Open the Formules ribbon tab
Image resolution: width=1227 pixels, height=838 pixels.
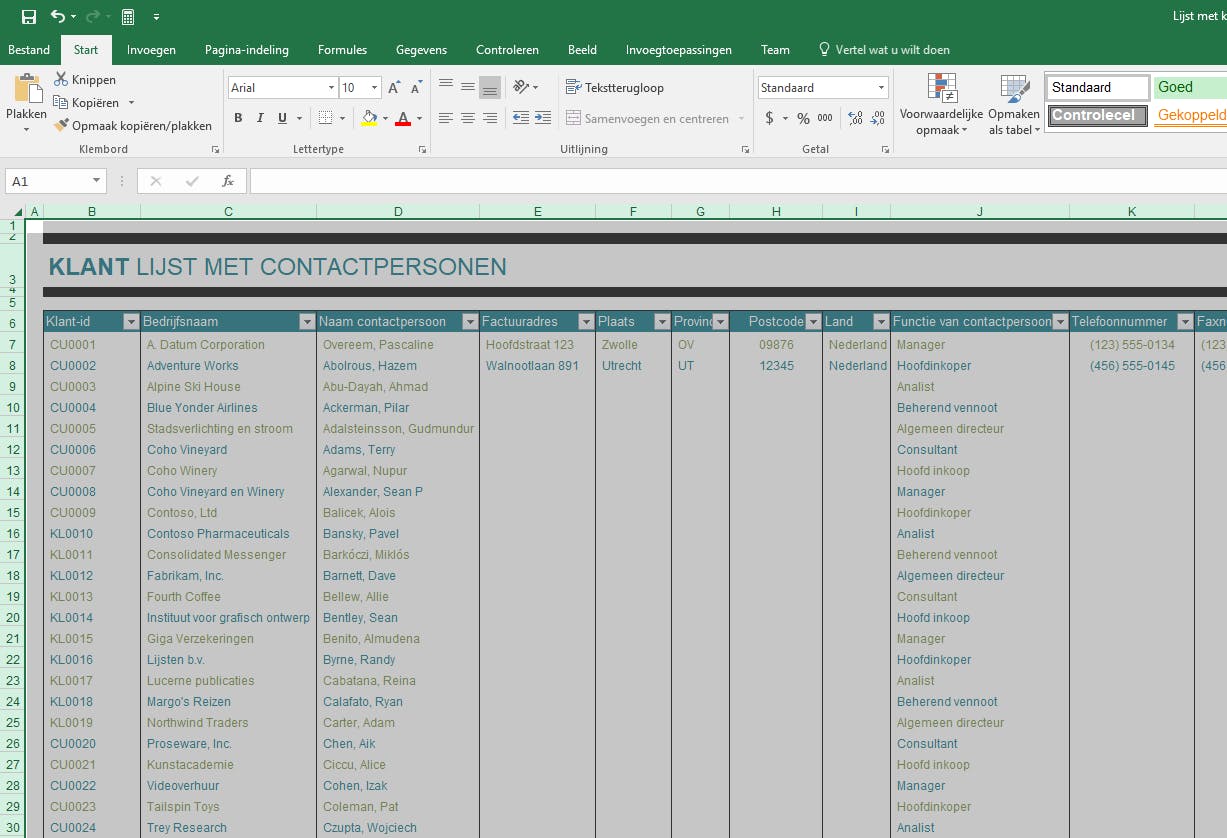(342, 50)
